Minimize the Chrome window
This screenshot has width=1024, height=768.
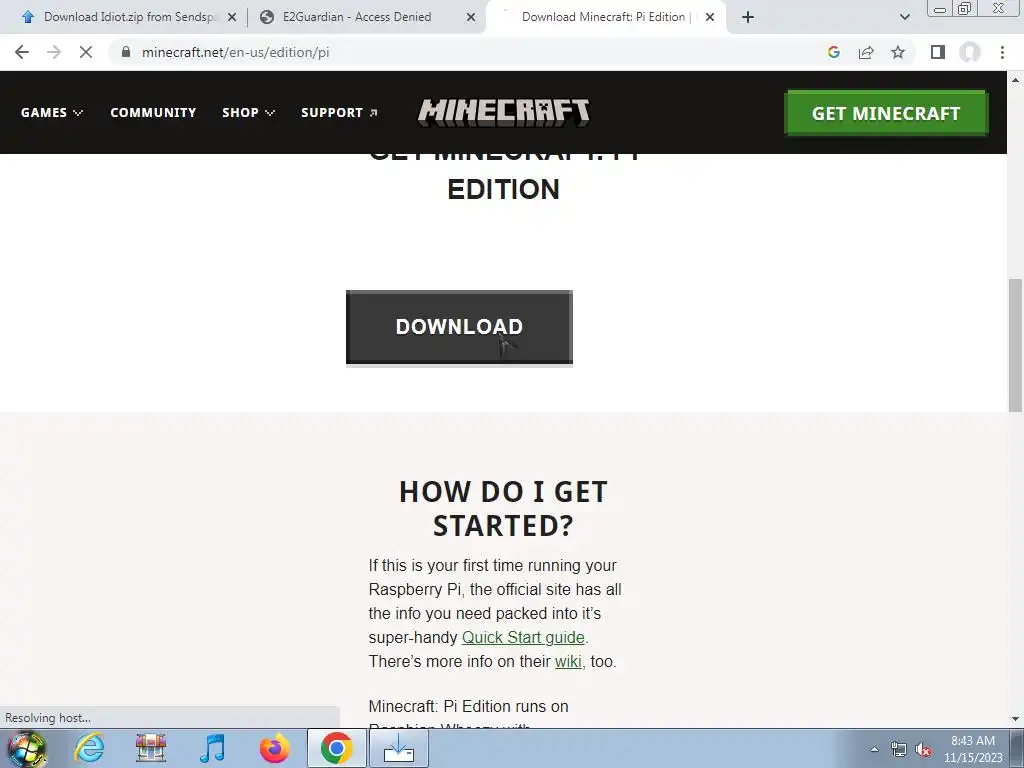click(x=940, y=8)
